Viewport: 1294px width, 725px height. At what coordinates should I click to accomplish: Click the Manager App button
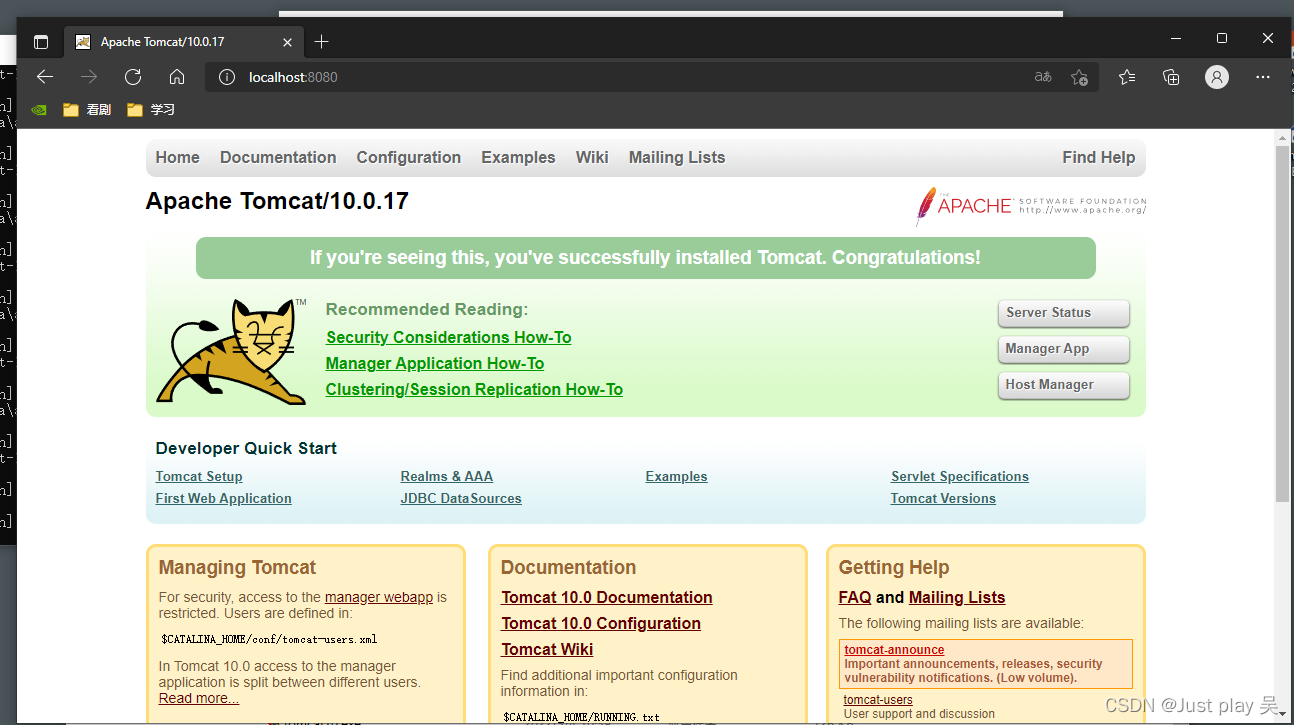(x=1064, y=349)
